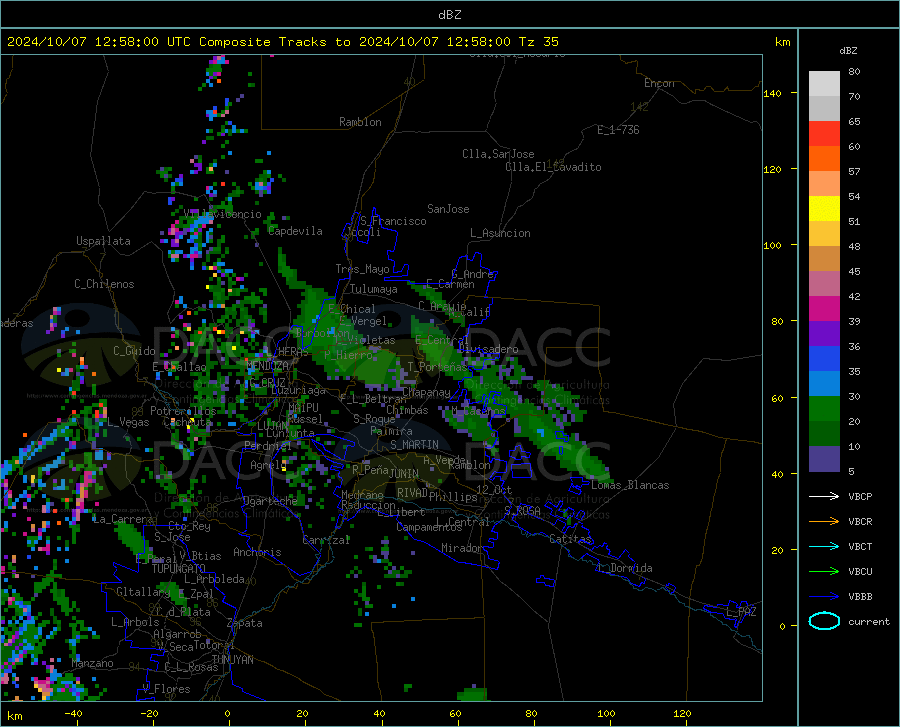The width and height of the screenshot is (900, 727).
Task: Click the cyan VBCT arrow legend icon
Action: (824, 546)
